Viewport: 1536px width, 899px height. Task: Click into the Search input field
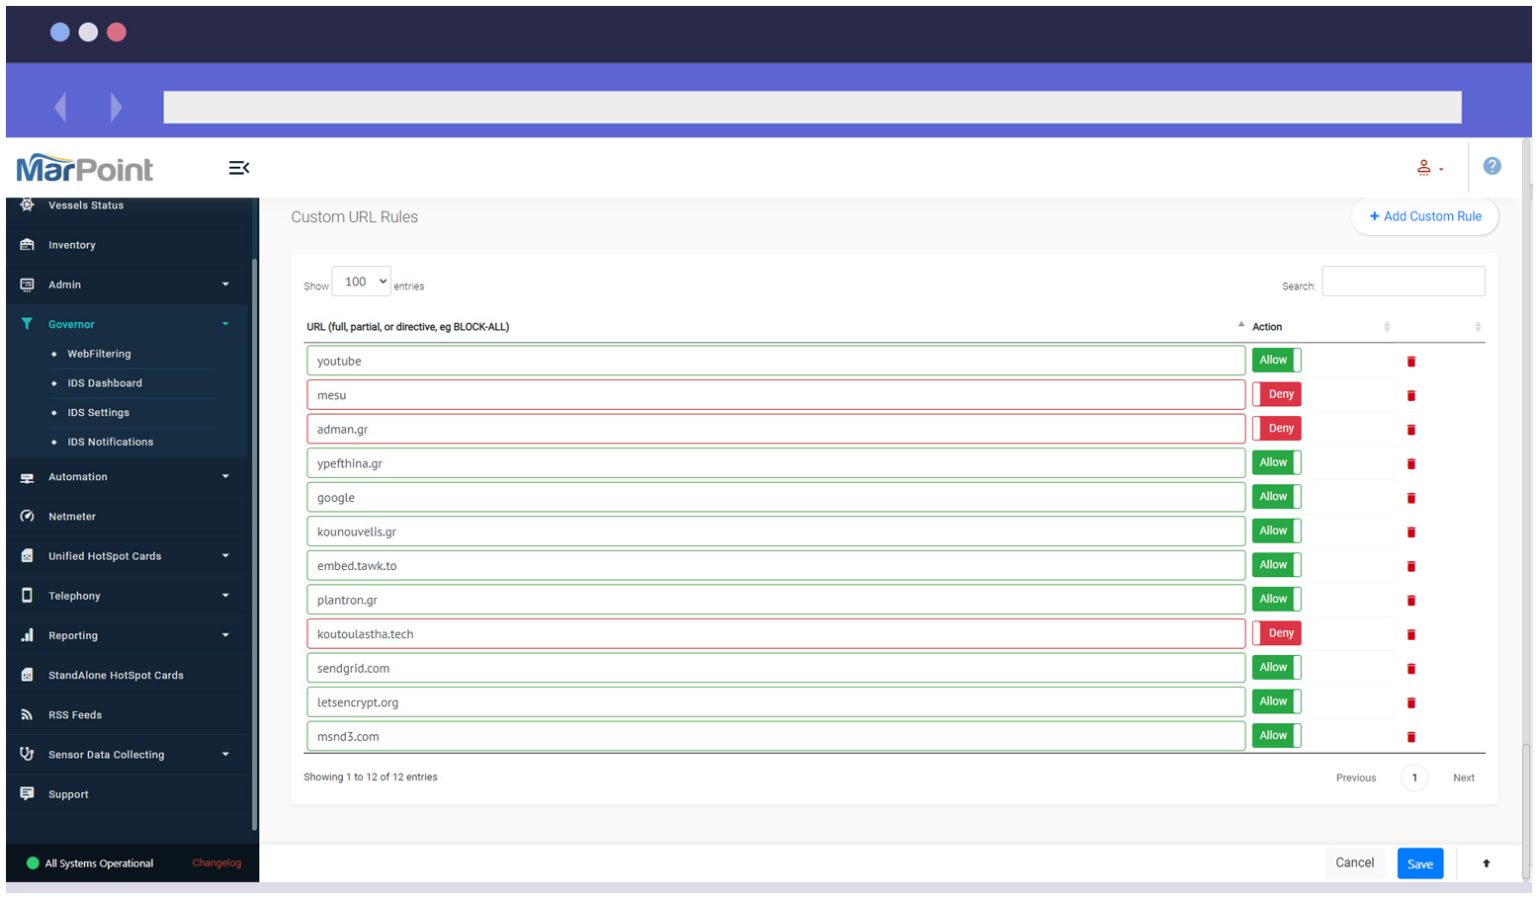click(1403, 282)
